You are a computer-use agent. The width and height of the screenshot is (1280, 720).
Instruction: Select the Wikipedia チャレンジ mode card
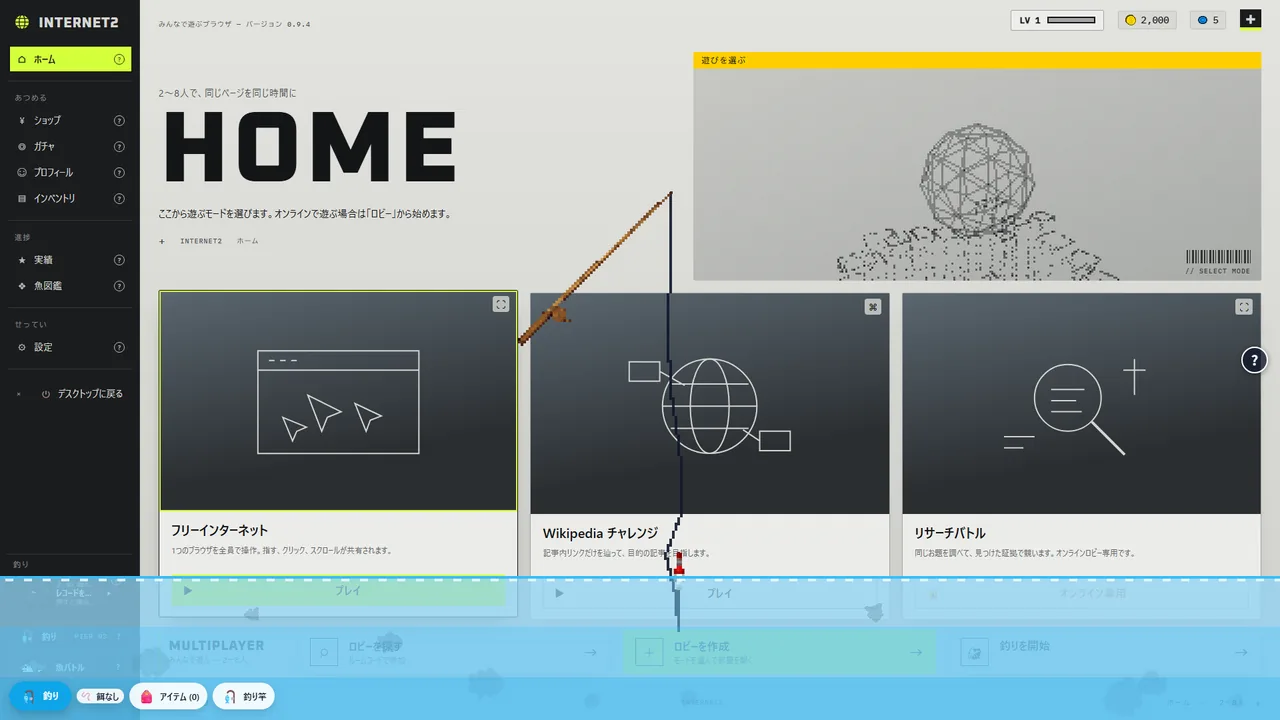point(710,455)
